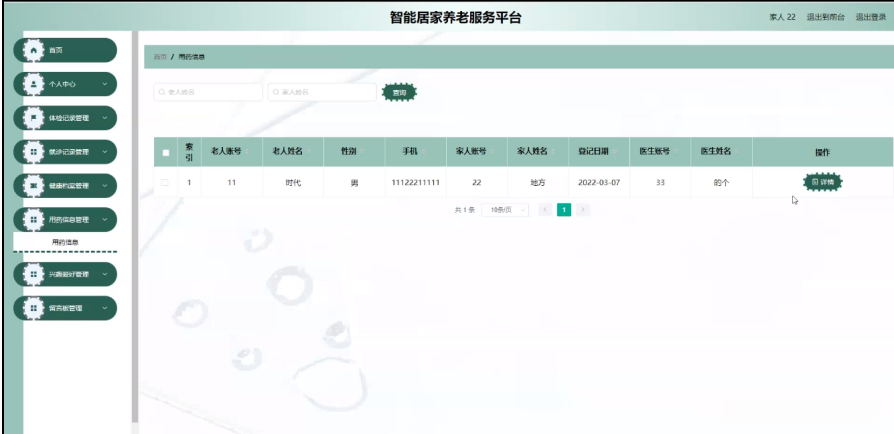The image size is (894, 434).
Task: Click the 的个 doctor name cell
Action: [x=721, y=183]
